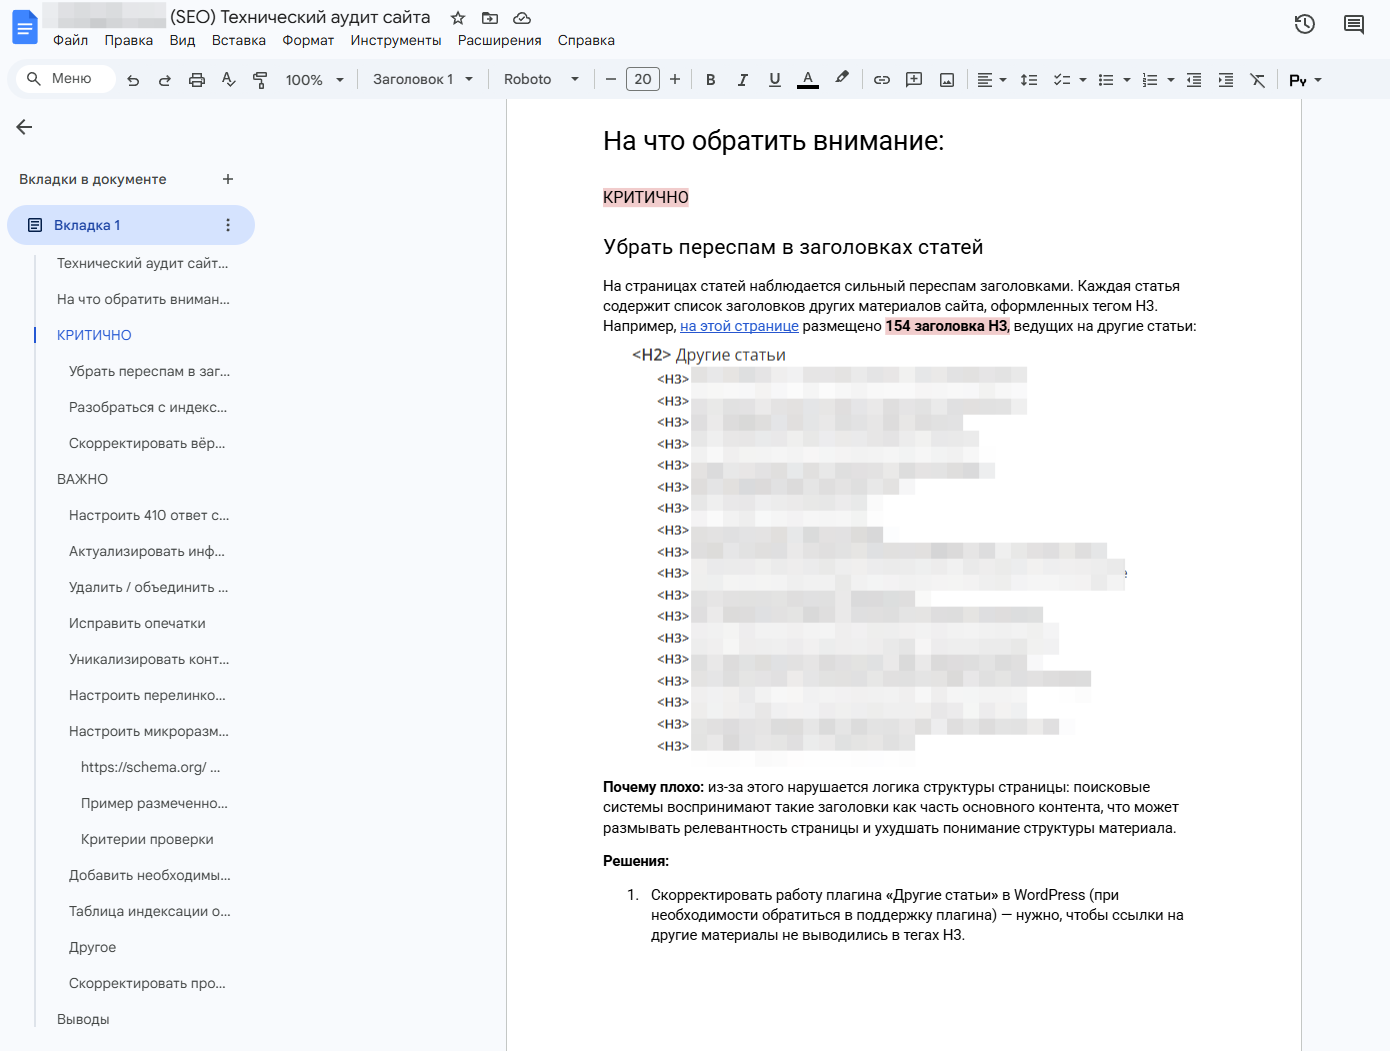Select the paint format tool

[260, 80]
